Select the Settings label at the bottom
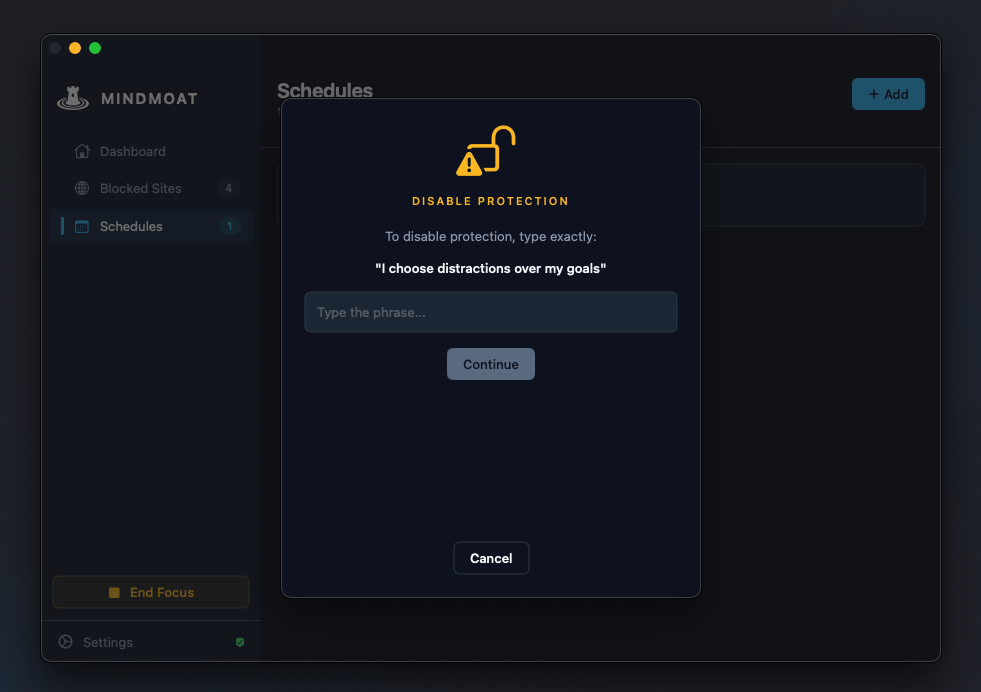The height and width of the screenshot is (692, 981). (x=107, y=642)
